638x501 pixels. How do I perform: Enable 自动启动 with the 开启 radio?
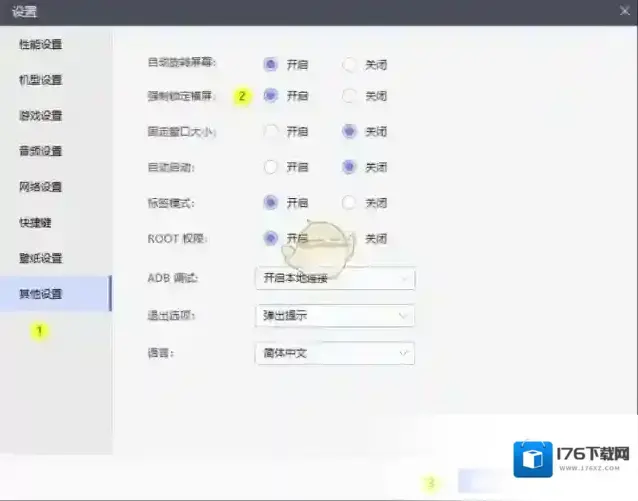(271, 167)
